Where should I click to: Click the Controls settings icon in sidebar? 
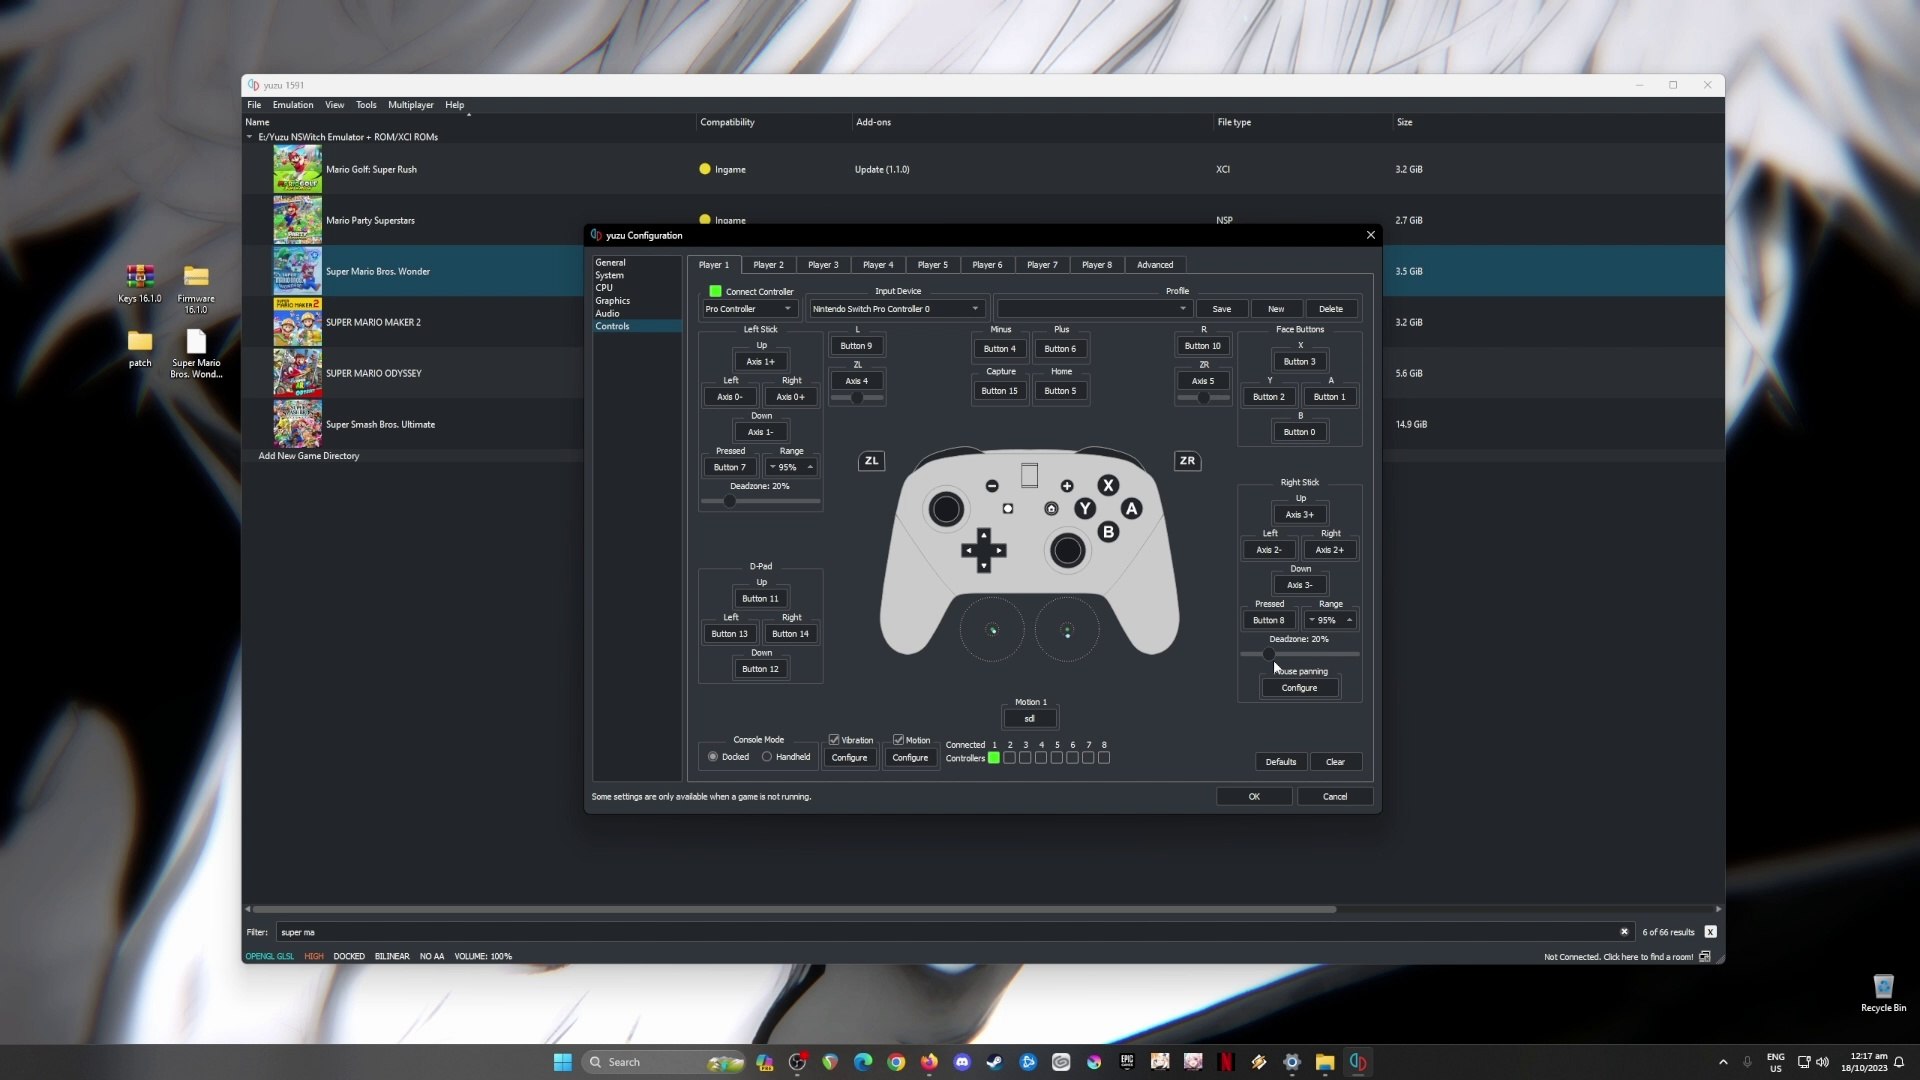(612, 326)
